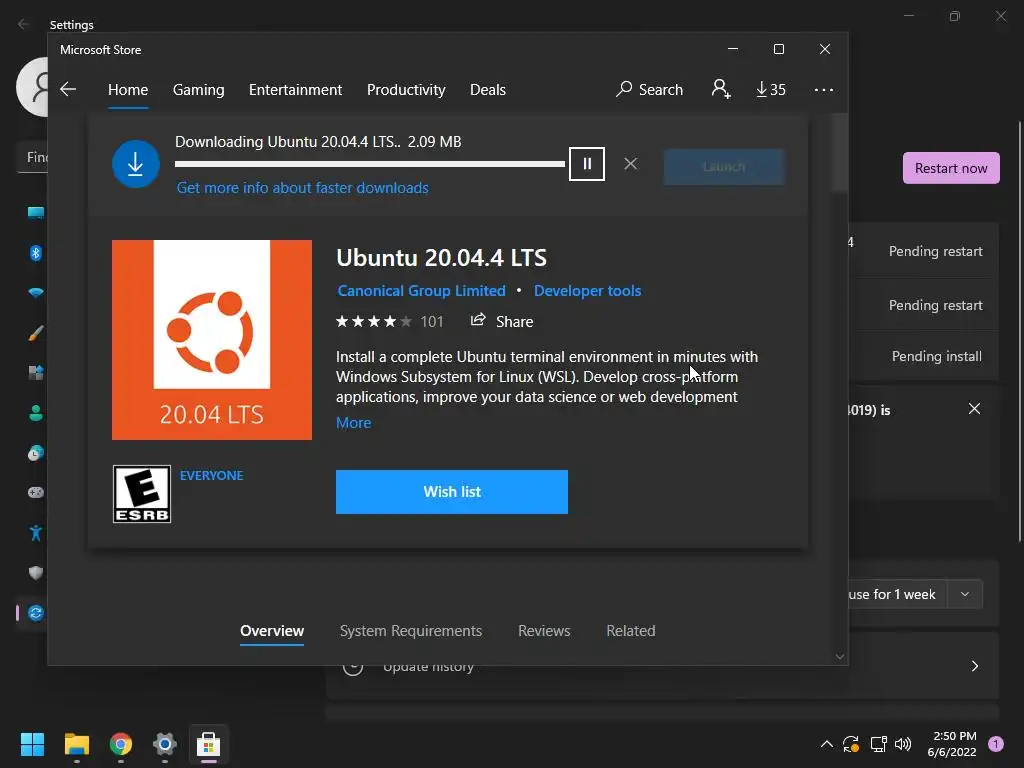Go back in the Settings window
The height and width of the screenshot is (768, 1024).
(x=23, y=24)
